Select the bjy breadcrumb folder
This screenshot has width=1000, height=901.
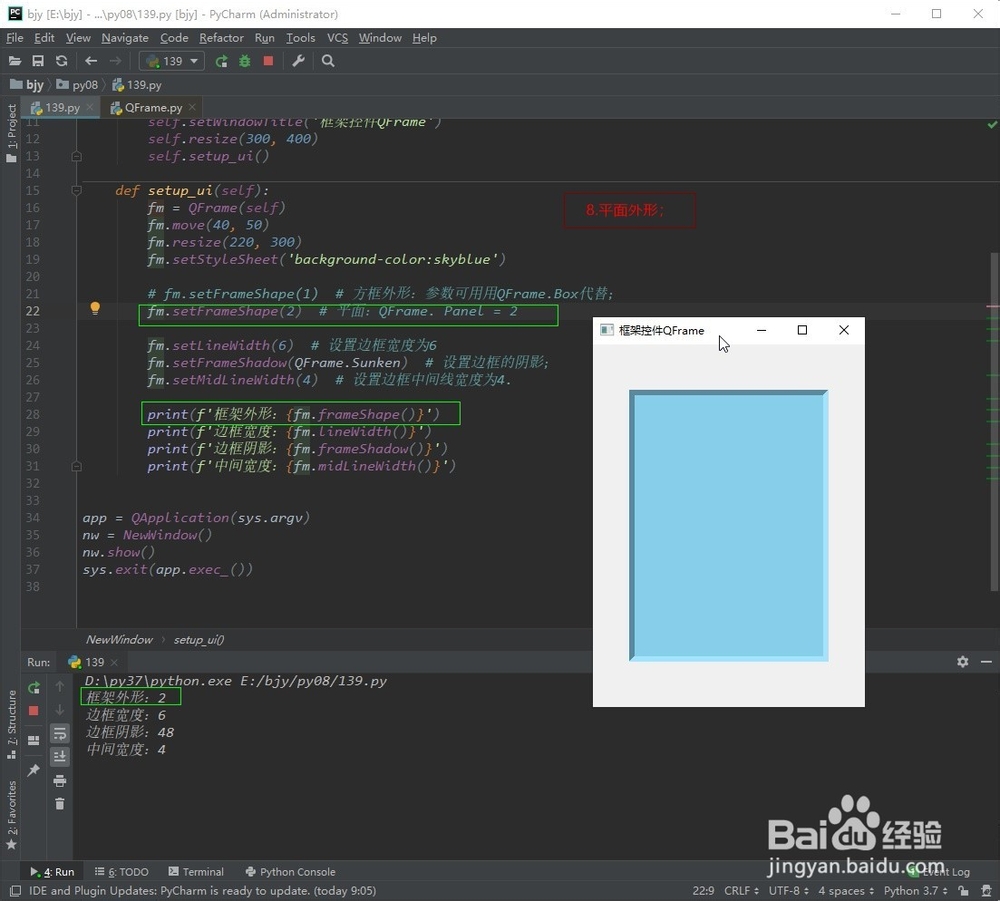[27, 85]
